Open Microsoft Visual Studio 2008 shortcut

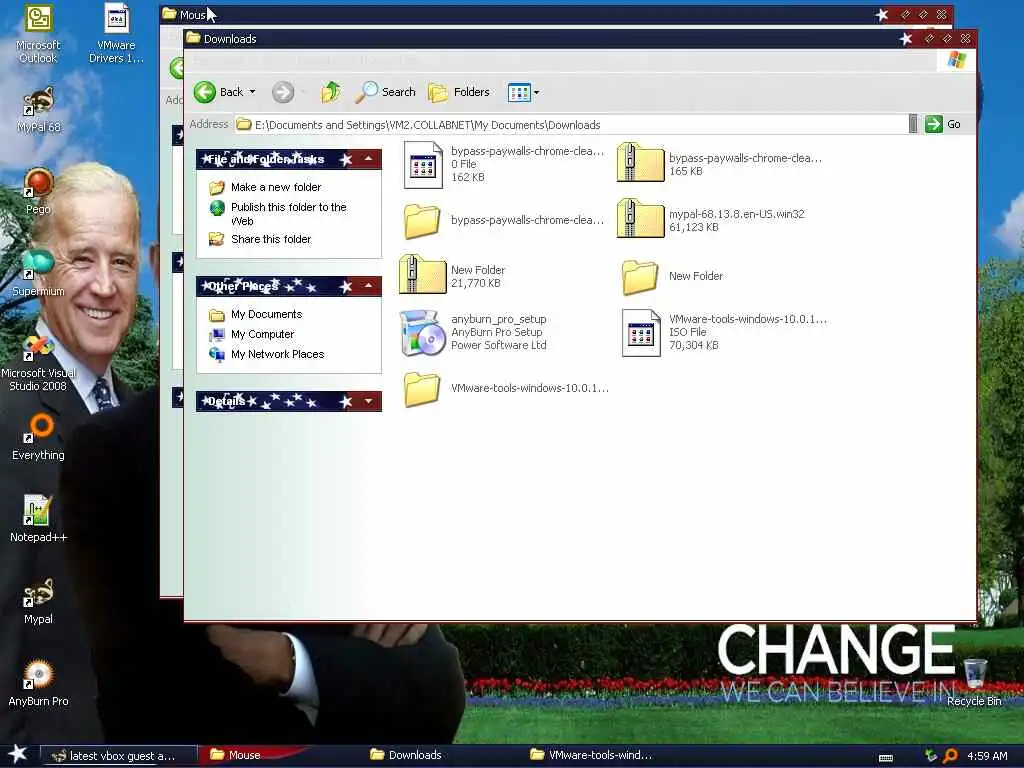coord(39,363)
